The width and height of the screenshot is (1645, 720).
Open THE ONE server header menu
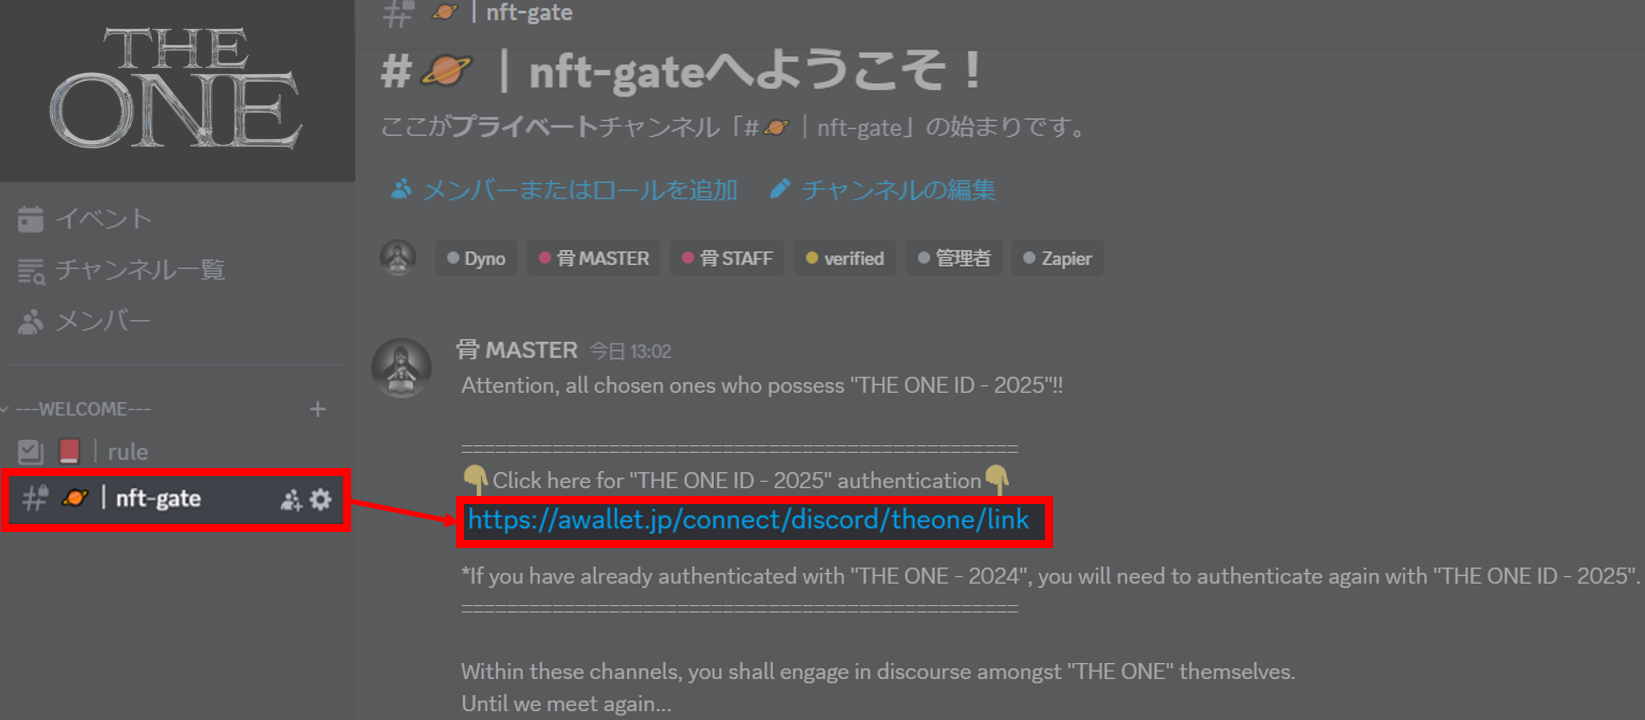(177, 90)
